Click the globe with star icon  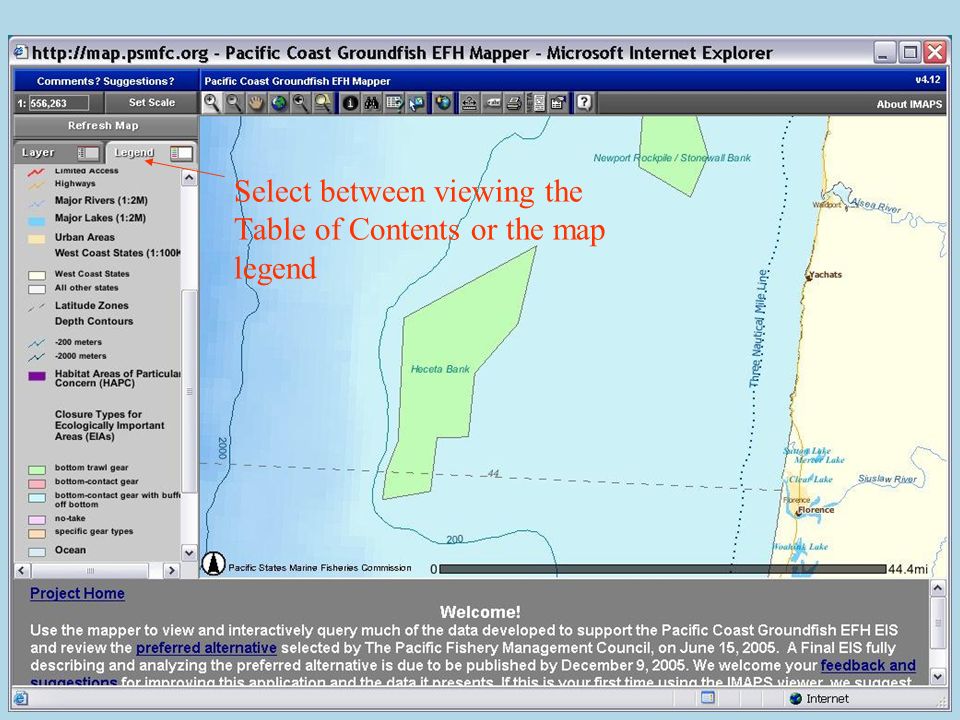(443, 103)
